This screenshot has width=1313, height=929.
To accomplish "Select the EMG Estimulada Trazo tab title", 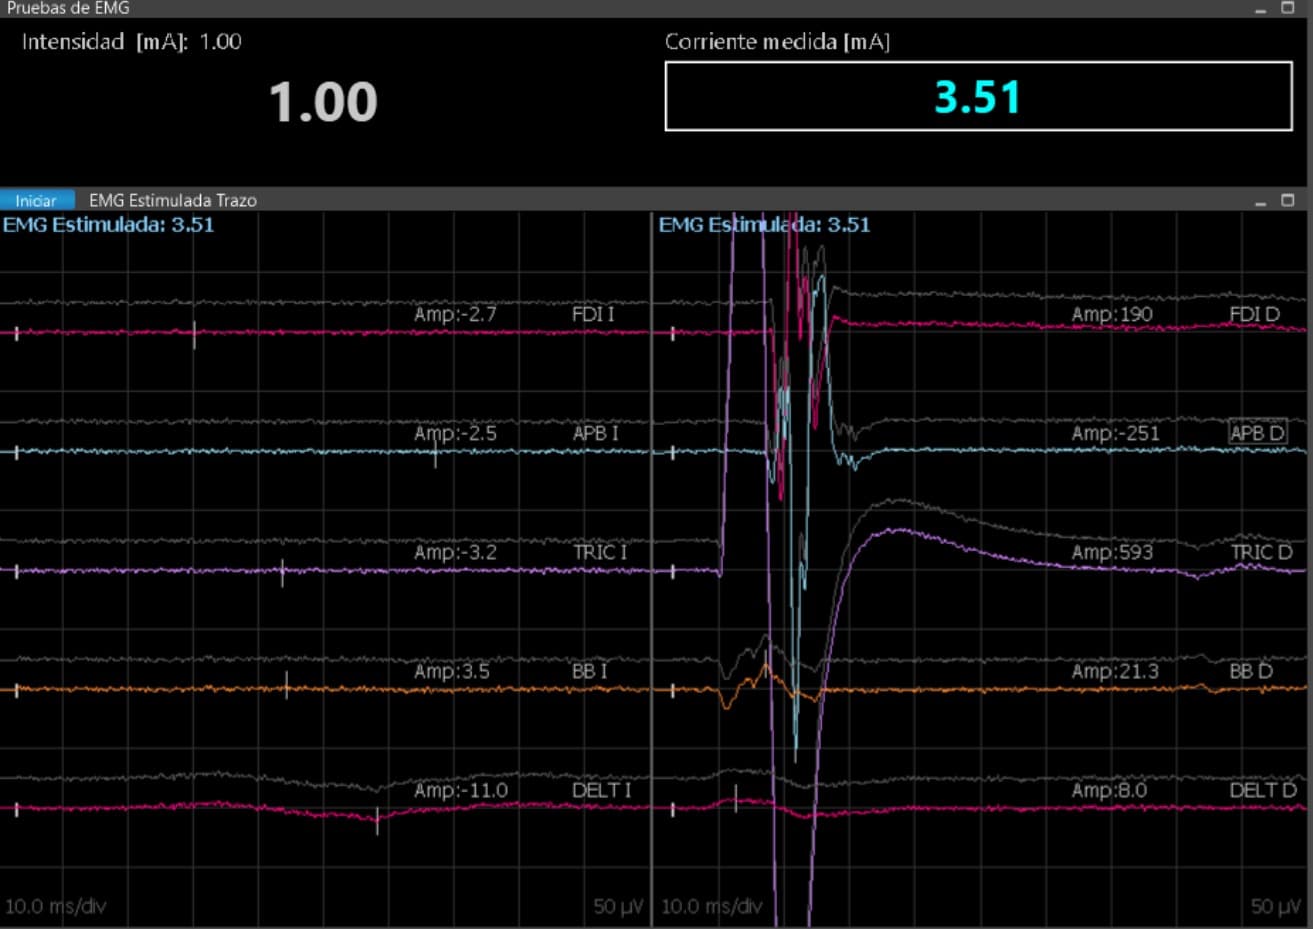I will (172, 200).
